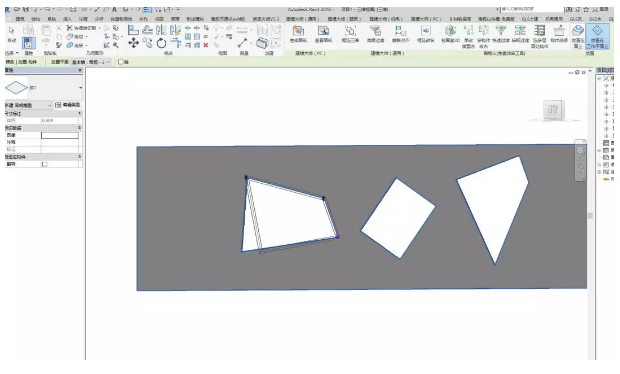This screenshot has height=374, width=620.
Task: Click the red X delete icon
Action: pyautogui.click(x=206, y=45)
